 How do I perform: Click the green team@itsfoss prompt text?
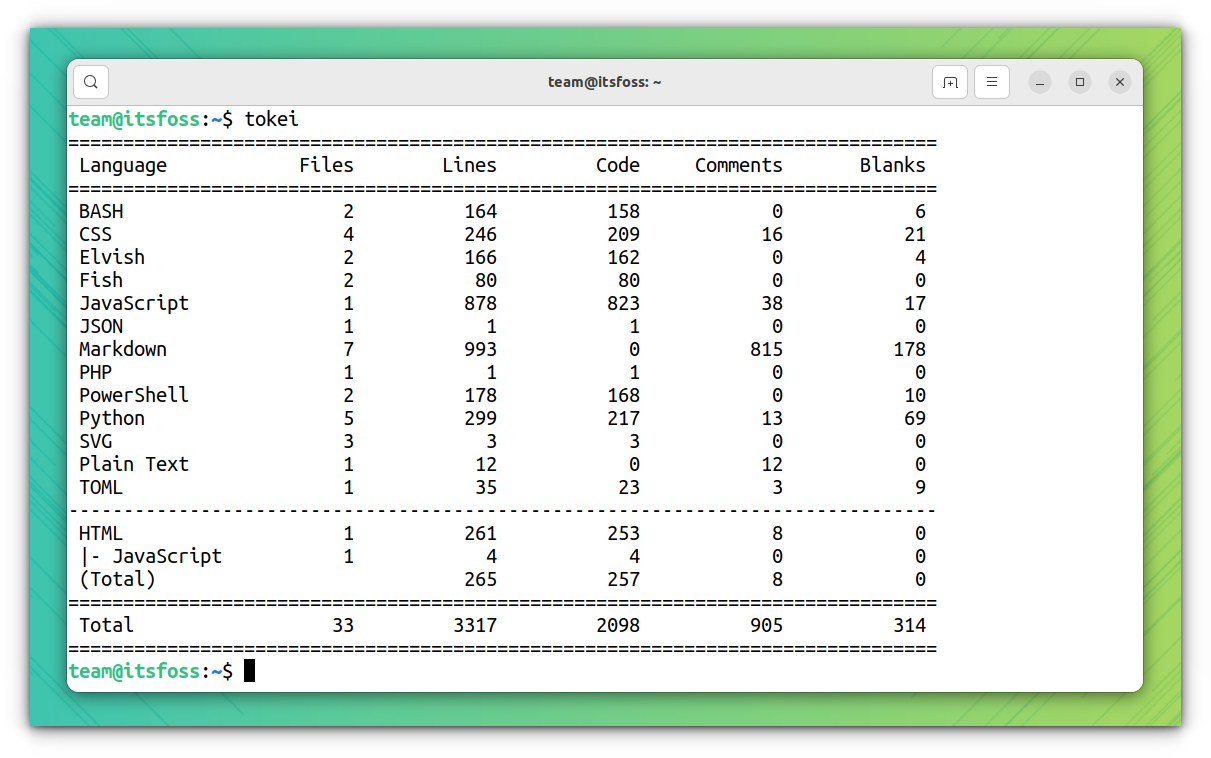[135, 118]
